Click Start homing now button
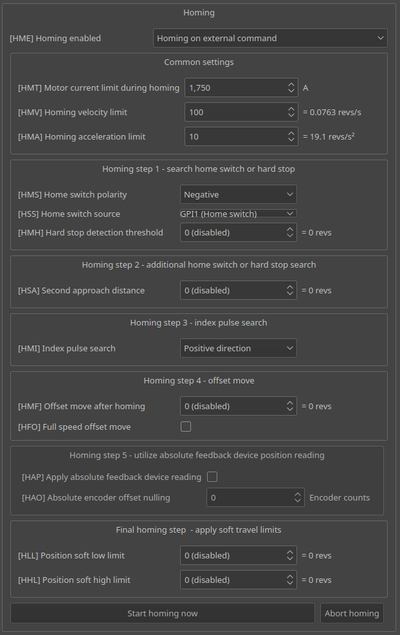This screenshot has width=400, height=635. 162,613
